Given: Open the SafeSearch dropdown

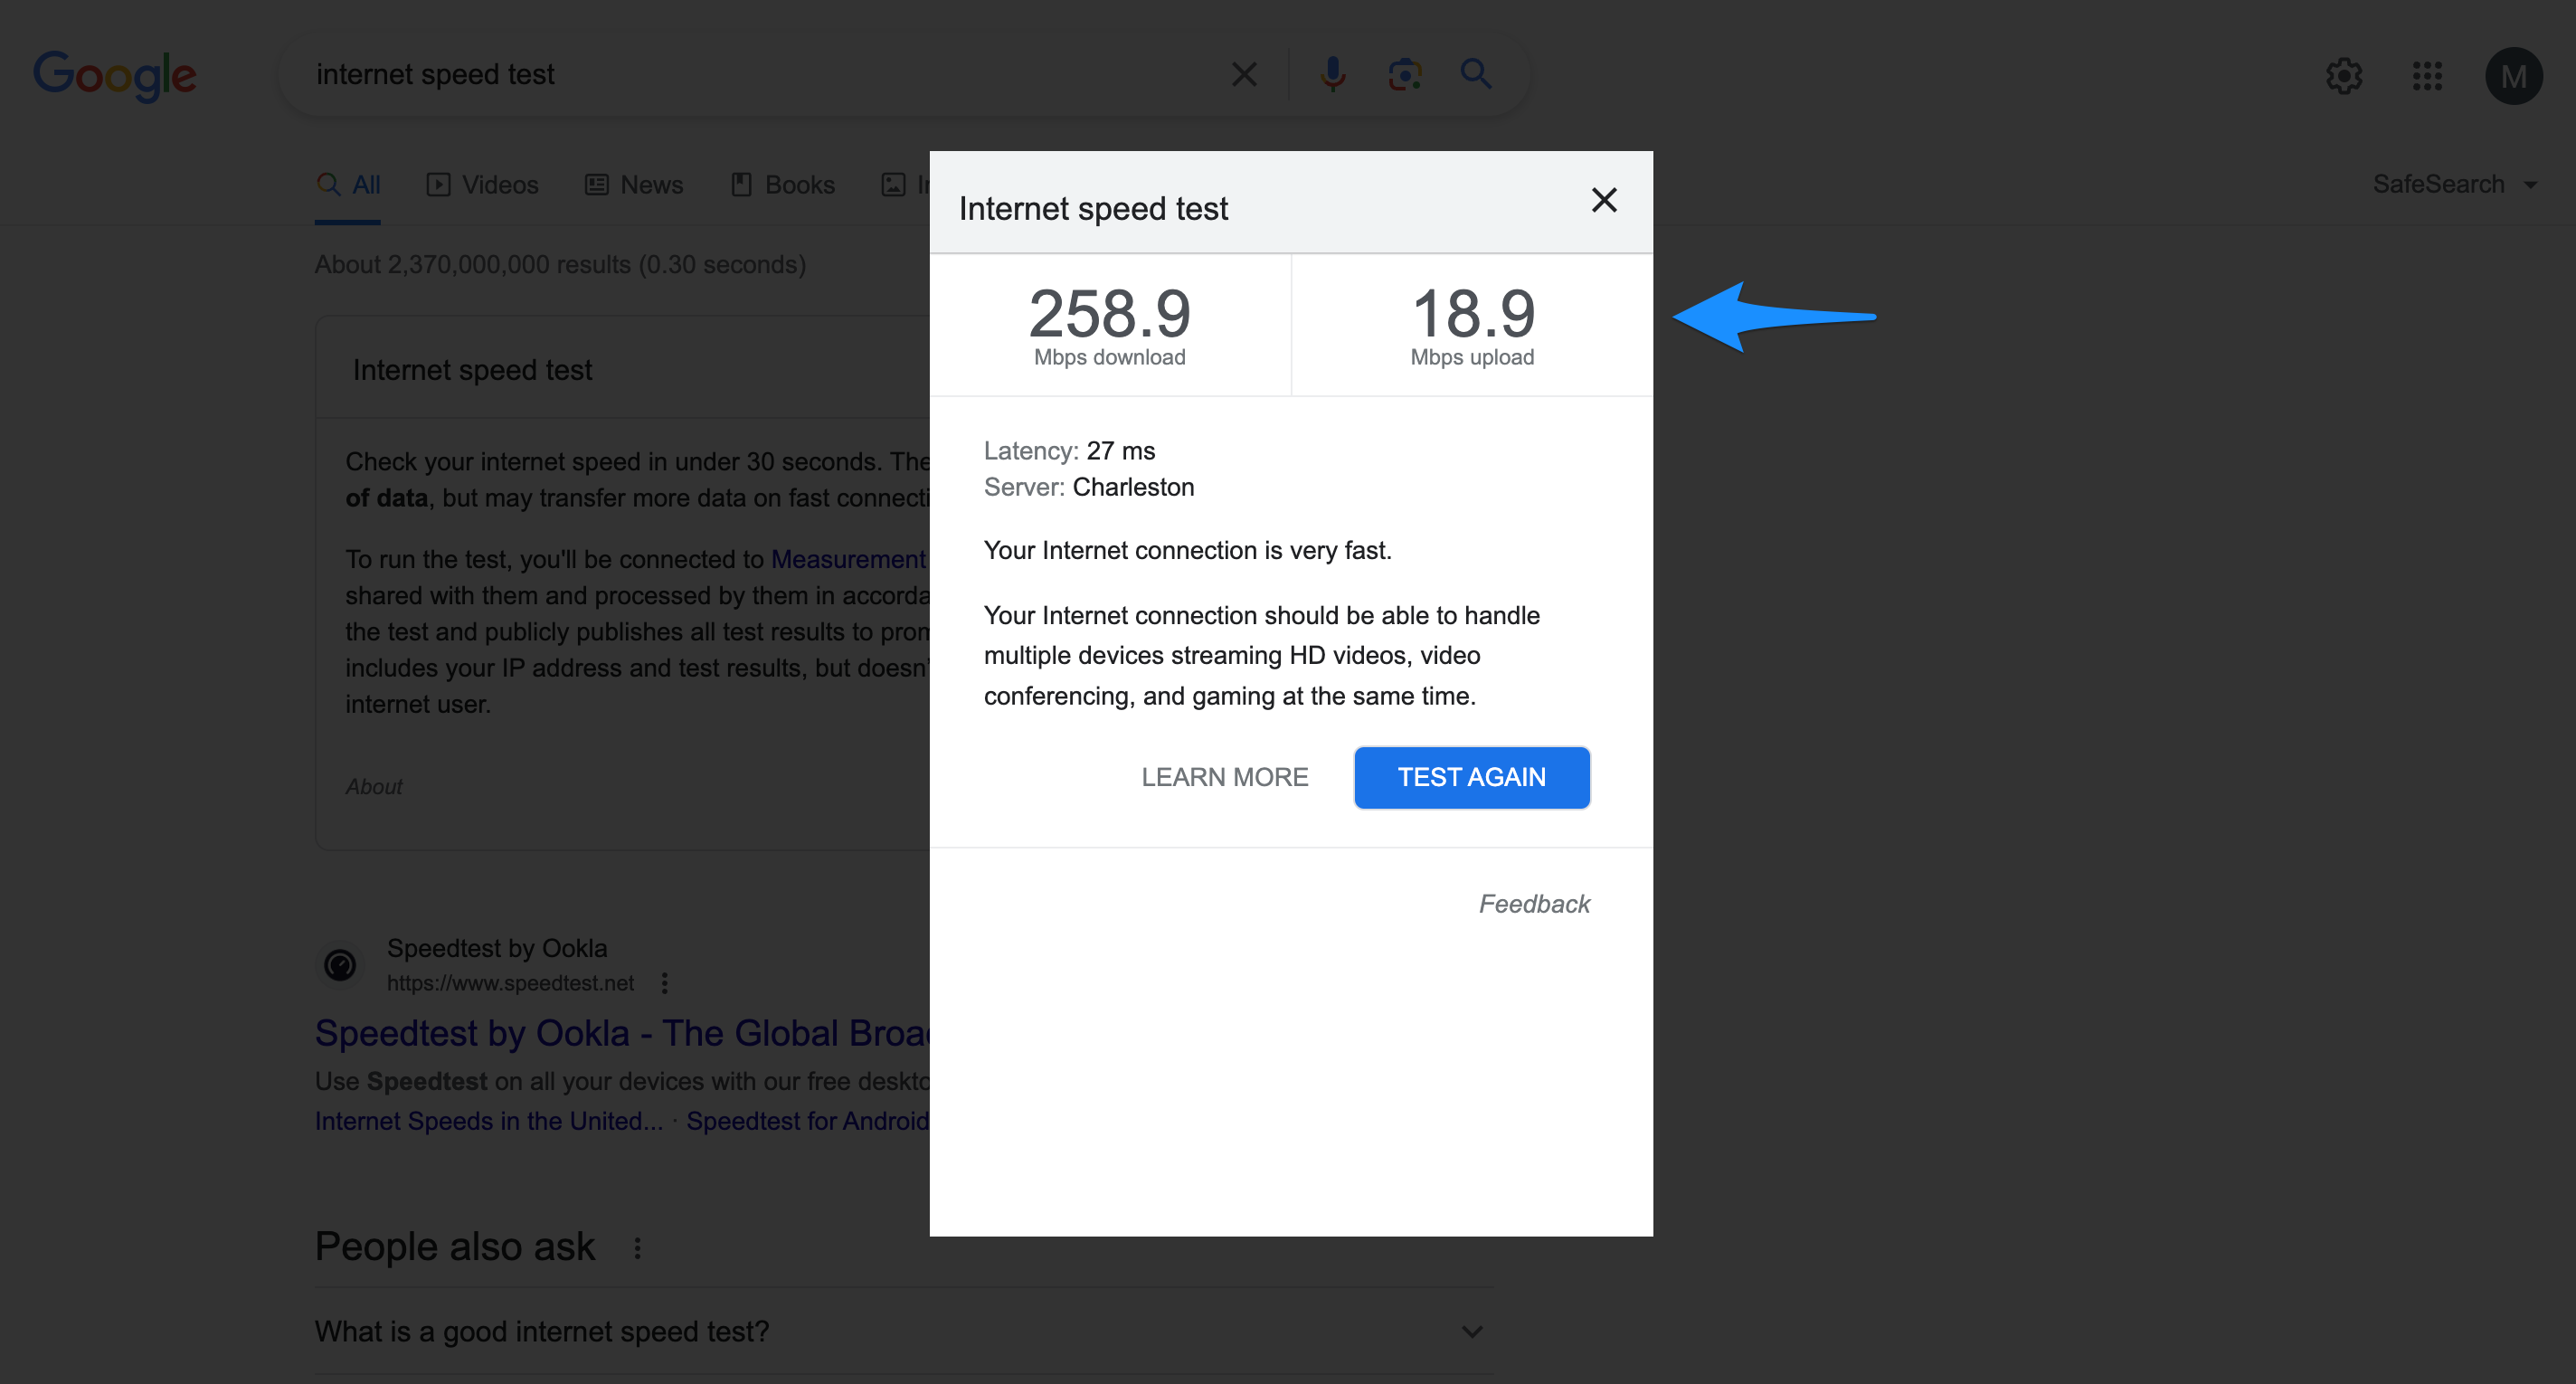Looking at the screenshot, I should (2454, 184).
